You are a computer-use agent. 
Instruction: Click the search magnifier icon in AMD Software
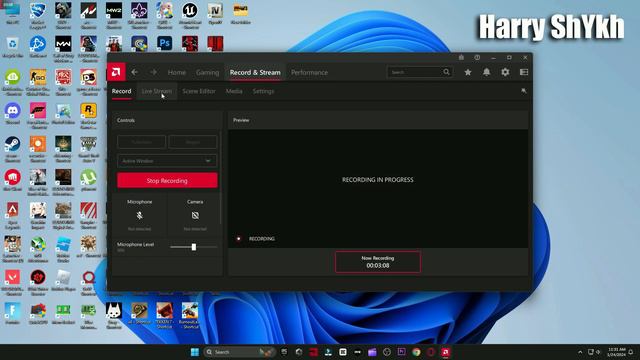pyautogui.click(x=446, y=72)
